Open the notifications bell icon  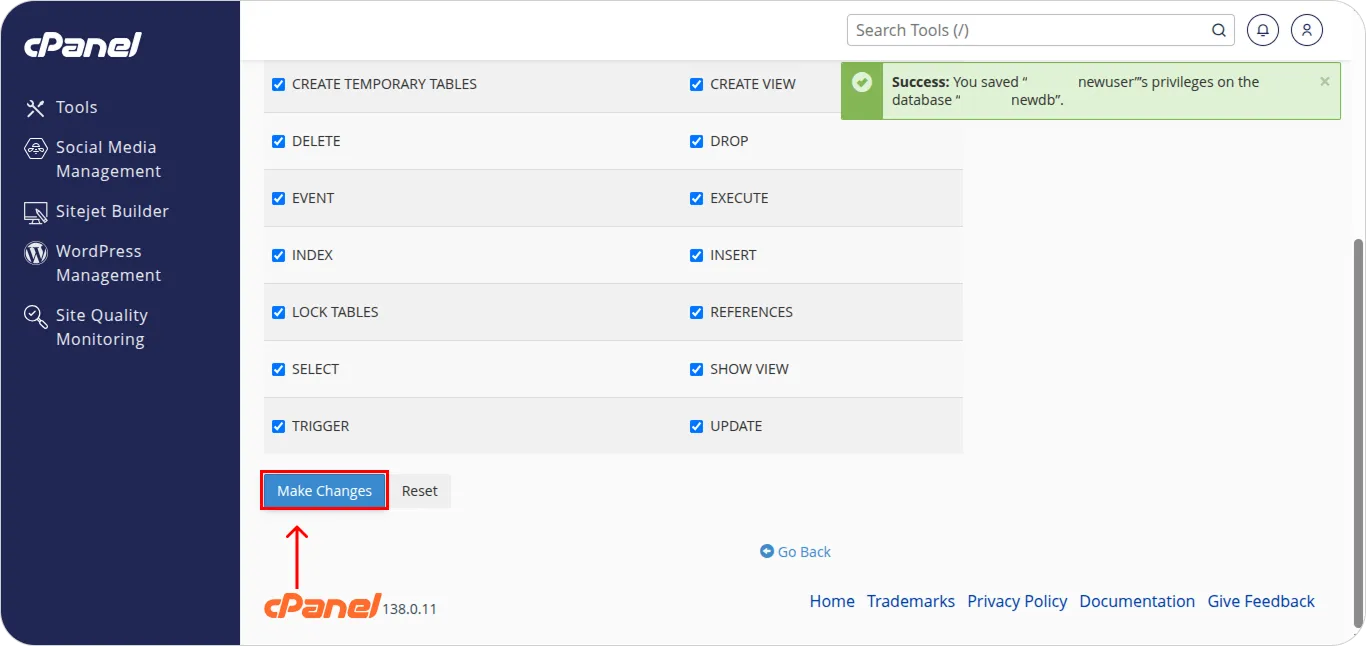coord(1263,30)
